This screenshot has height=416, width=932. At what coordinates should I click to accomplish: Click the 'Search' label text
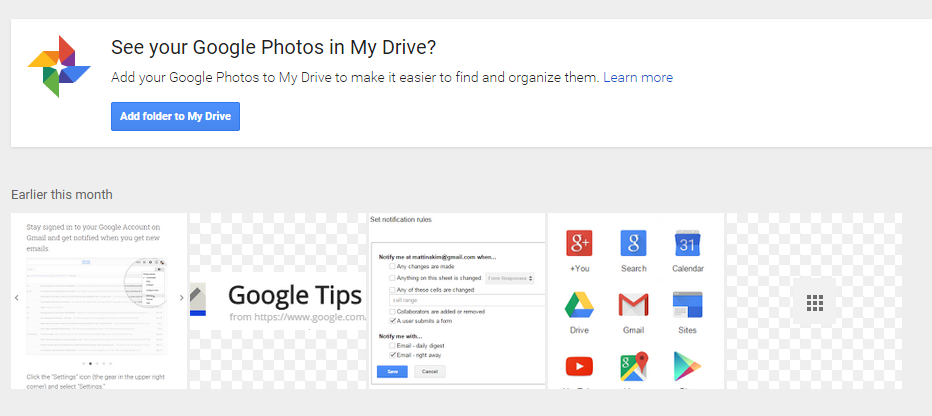634,269
